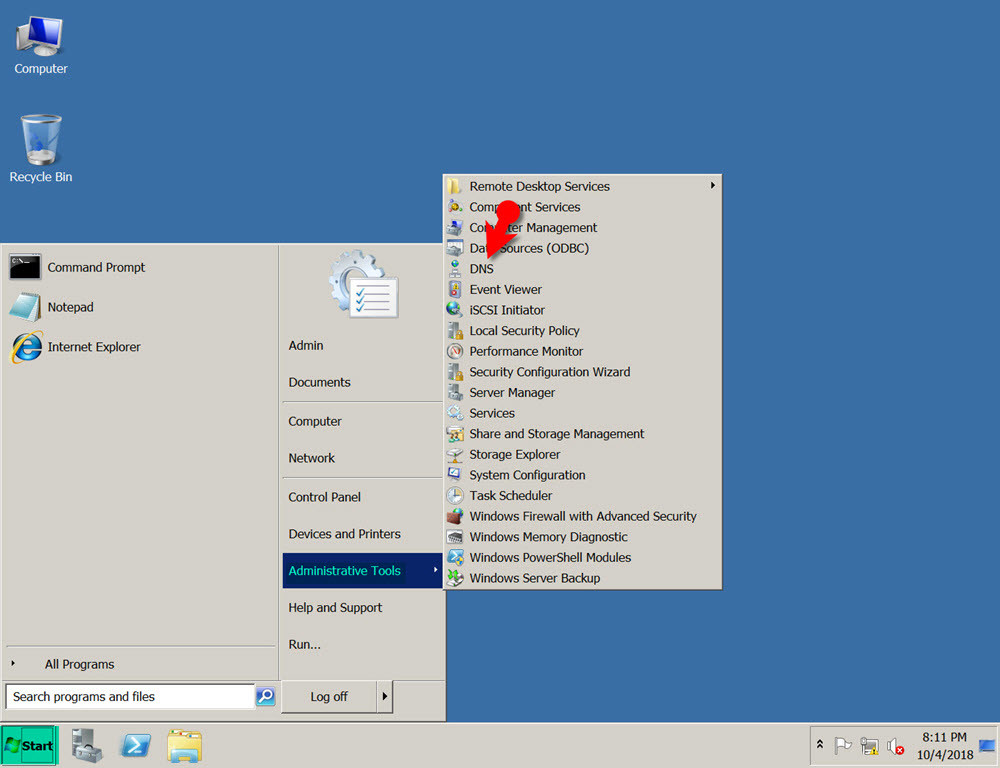Click the Event Viewer icon
Image resolution: width=1000 pixels, height=768 pixels.
coord(454,290)
